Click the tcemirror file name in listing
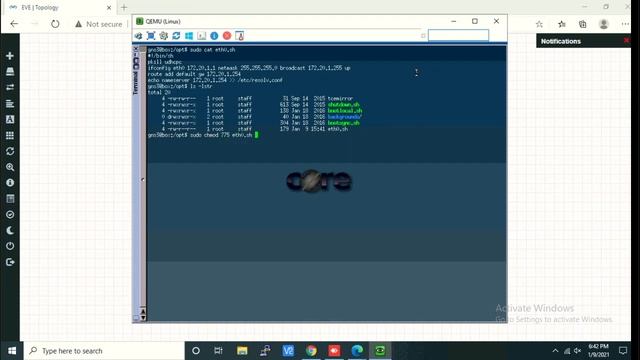The image size is (640, 360). click(x=340, y=98)
